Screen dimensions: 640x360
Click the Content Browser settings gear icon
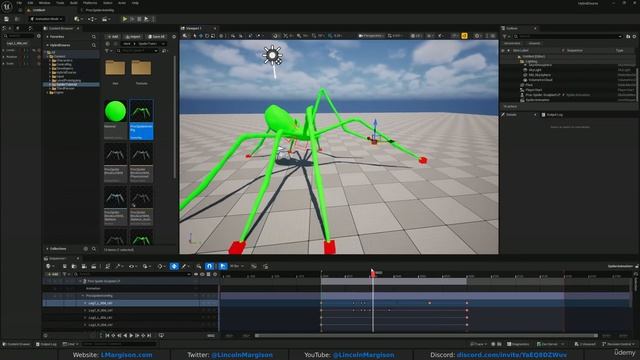click(174, 36)
